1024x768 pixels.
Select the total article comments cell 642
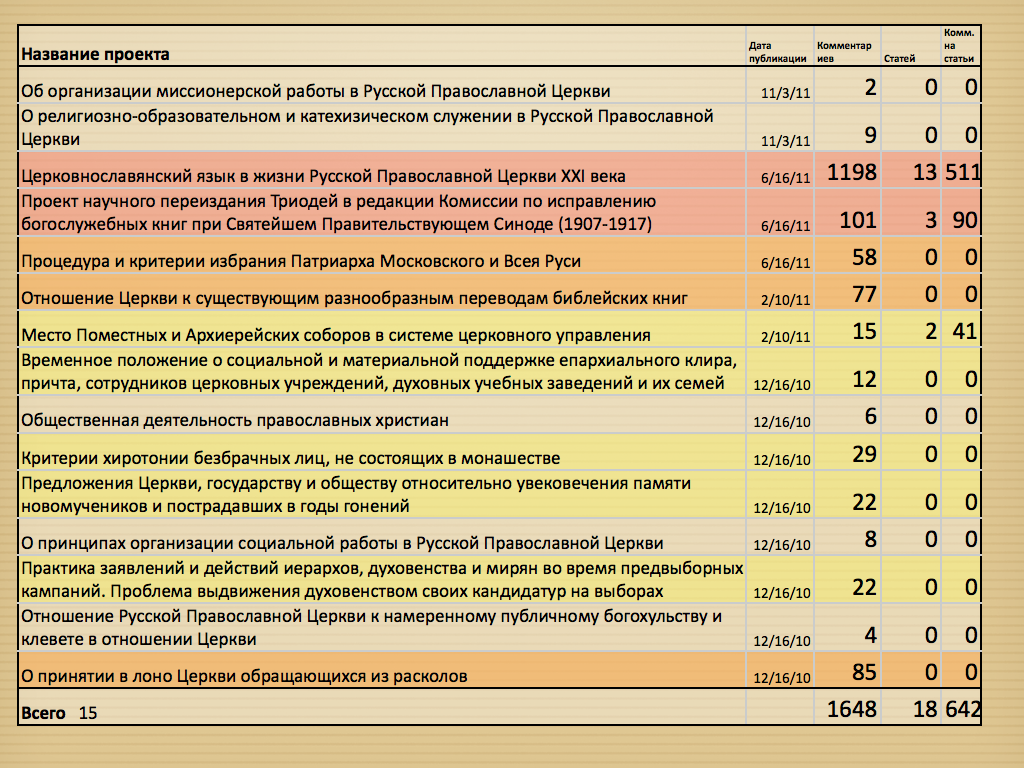point(961,710)
